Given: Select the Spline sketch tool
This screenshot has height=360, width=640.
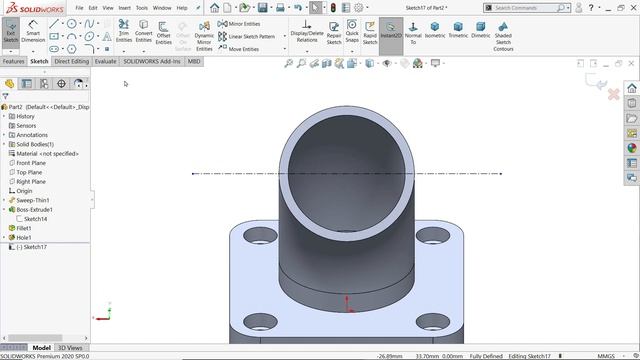Looking at the screenshot, I should click(89, 24).
